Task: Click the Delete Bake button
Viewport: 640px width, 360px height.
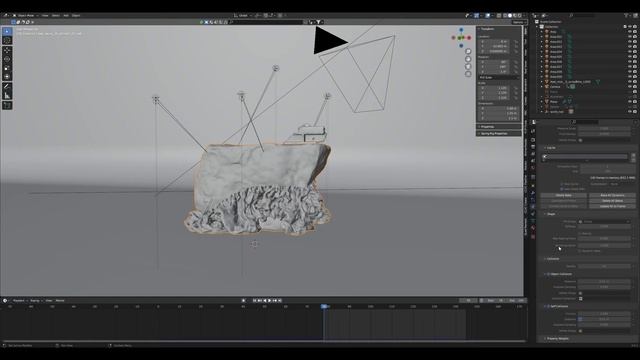Action: click(x=564, y=195)
